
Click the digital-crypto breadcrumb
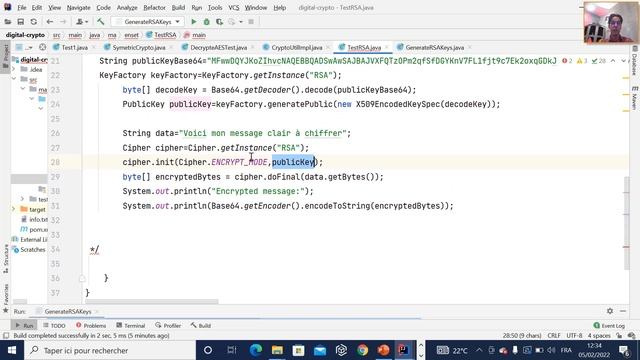click(x=25, y=35)
